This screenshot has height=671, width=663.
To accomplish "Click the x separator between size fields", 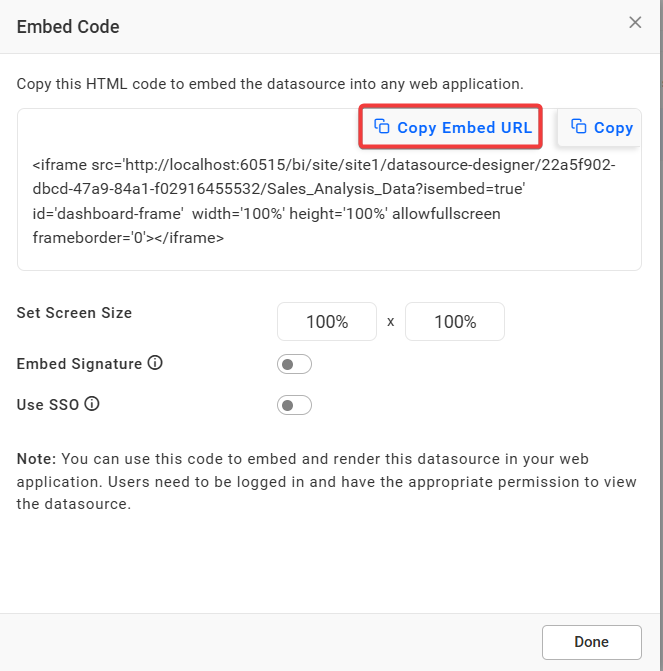I will coord(390,322).
